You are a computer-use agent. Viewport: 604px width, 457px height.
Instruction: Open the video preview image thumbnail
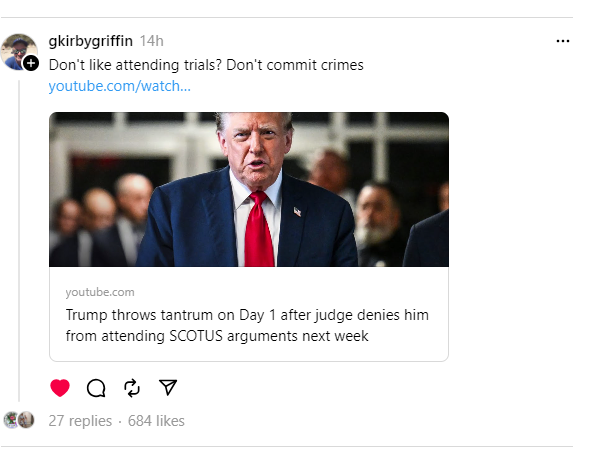point(248,189)
